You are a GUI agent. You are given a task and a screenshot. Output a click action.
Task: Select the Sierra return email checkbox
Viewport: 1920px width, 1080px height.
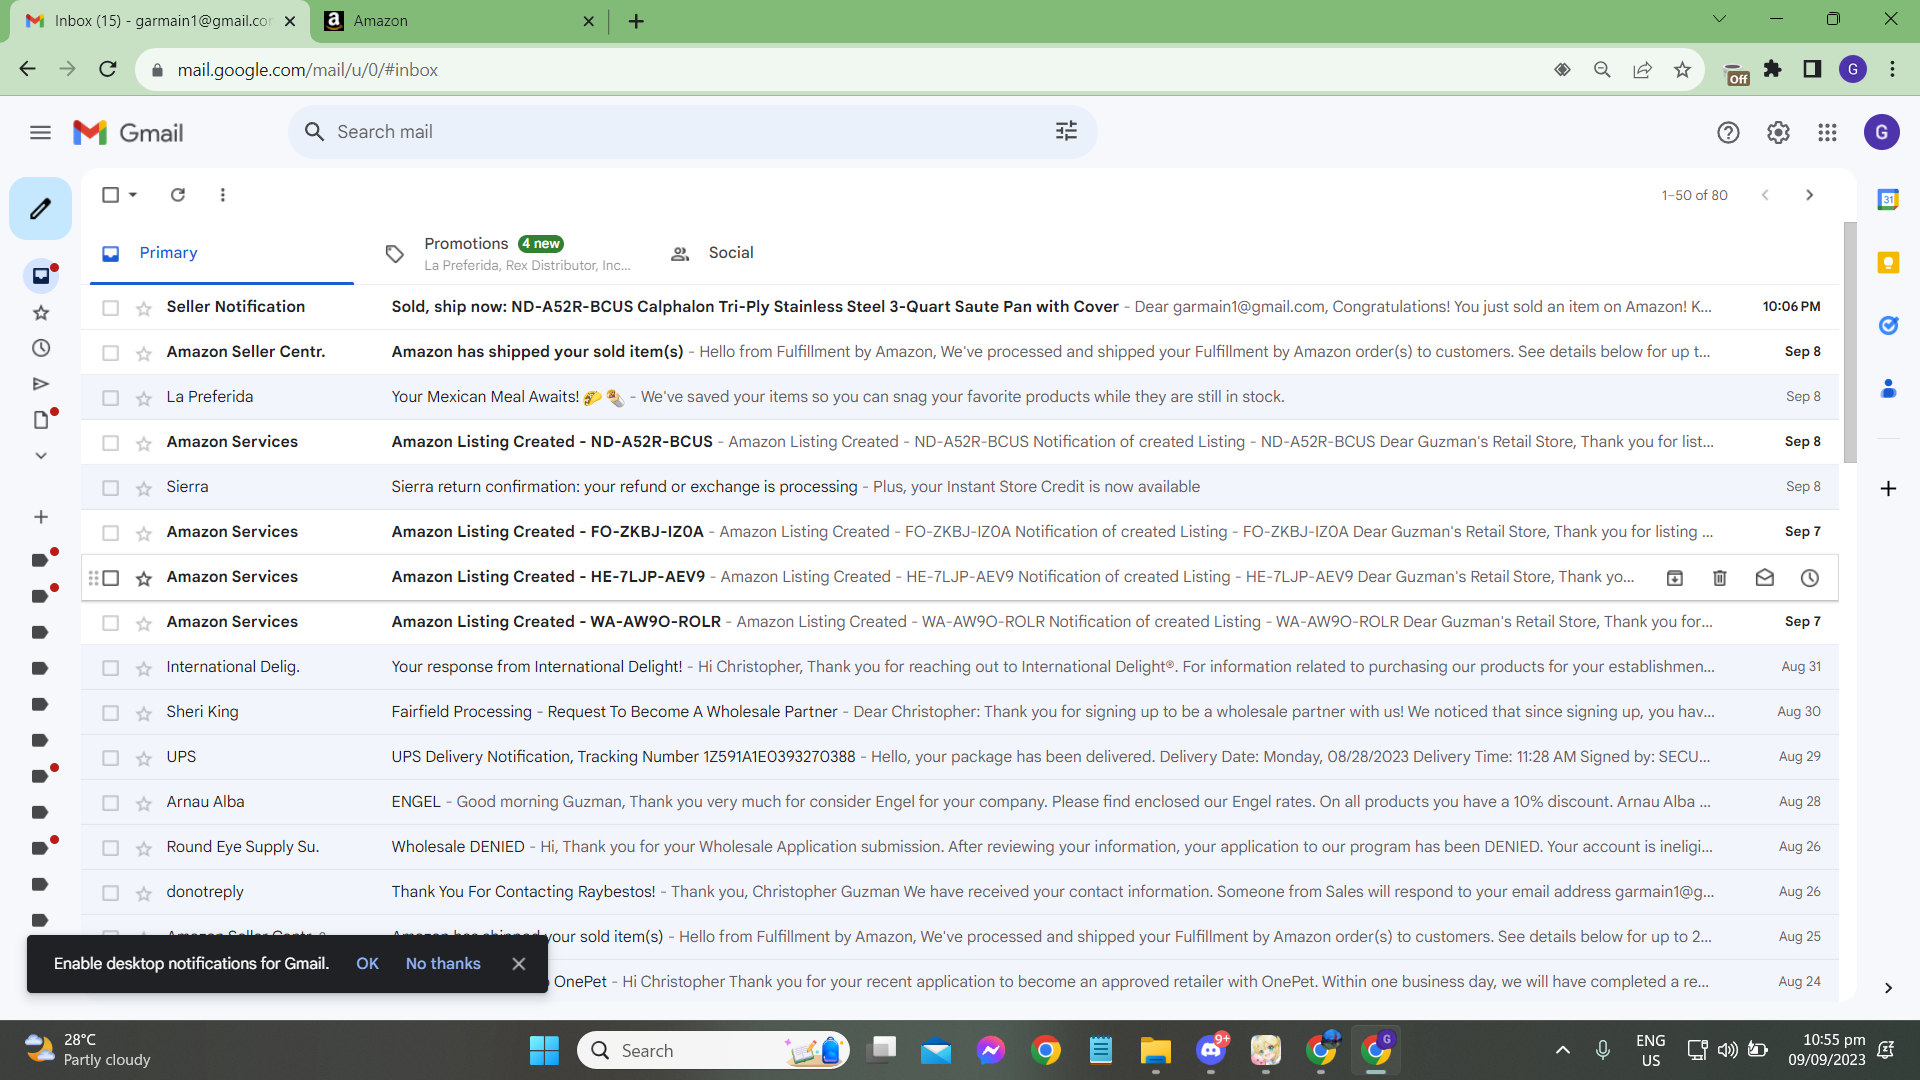(x=110, y=488)
